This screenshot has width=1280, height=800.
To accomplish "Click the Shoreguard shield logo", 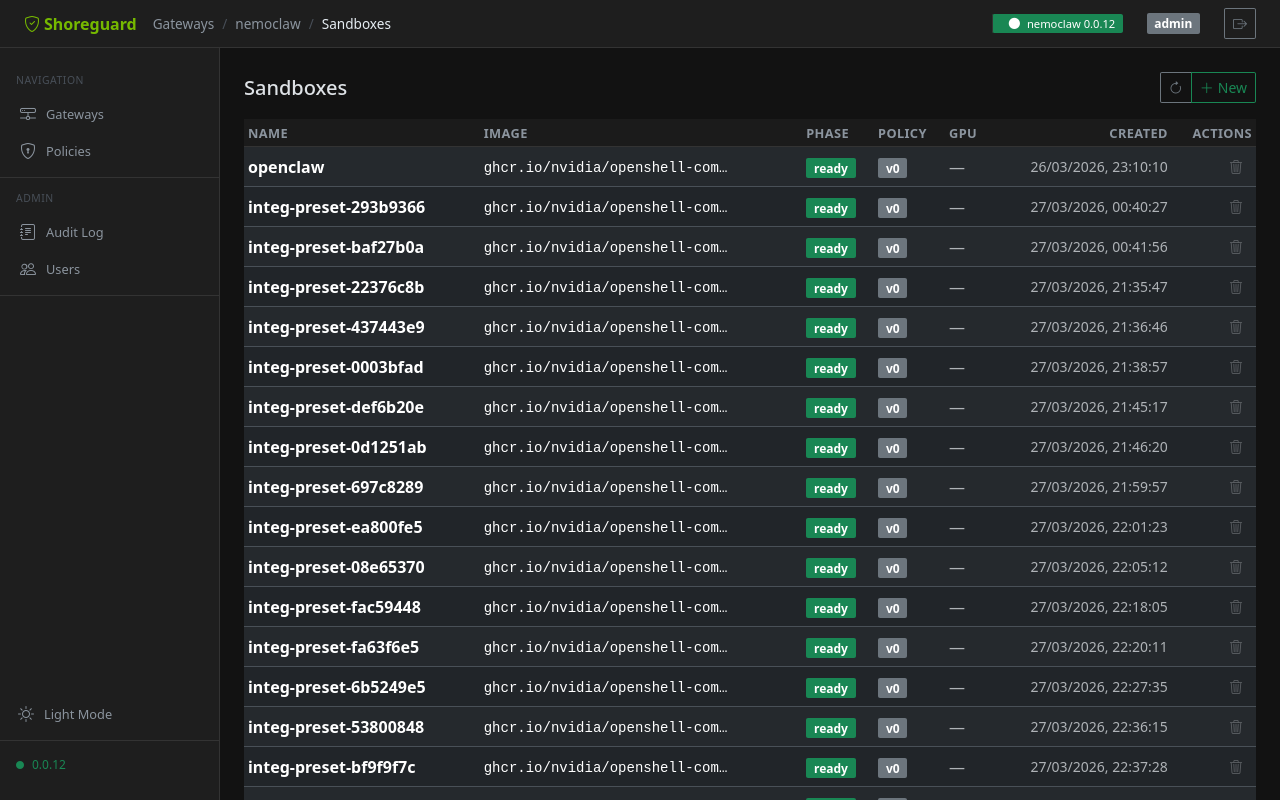I will 31,23.
